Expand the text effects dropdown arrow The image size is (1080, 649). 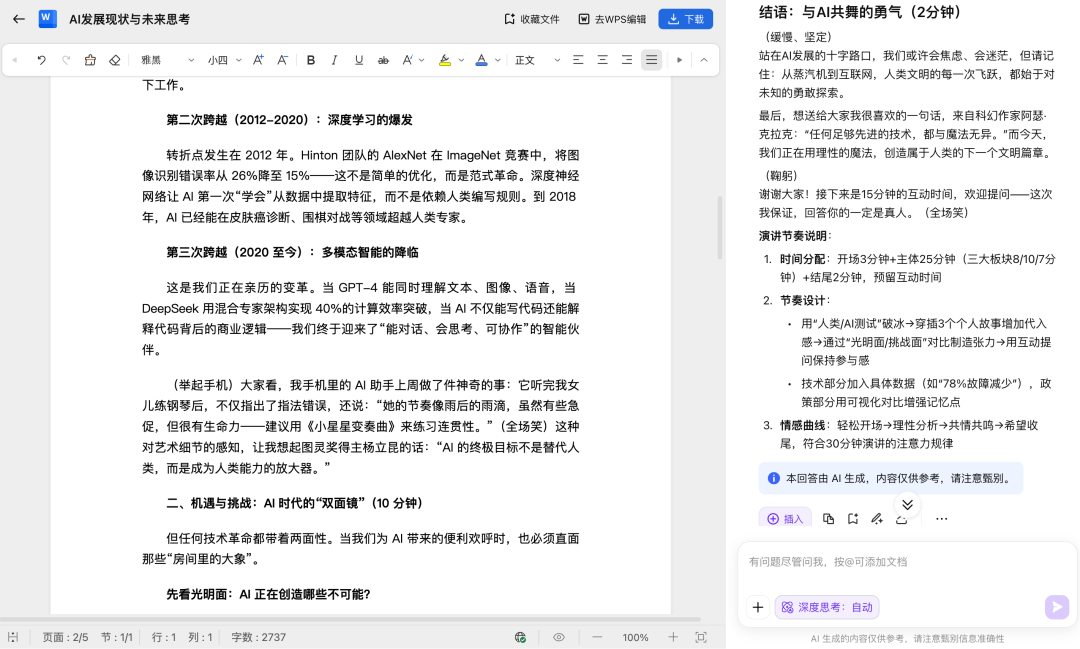click(x=422, y=60)
